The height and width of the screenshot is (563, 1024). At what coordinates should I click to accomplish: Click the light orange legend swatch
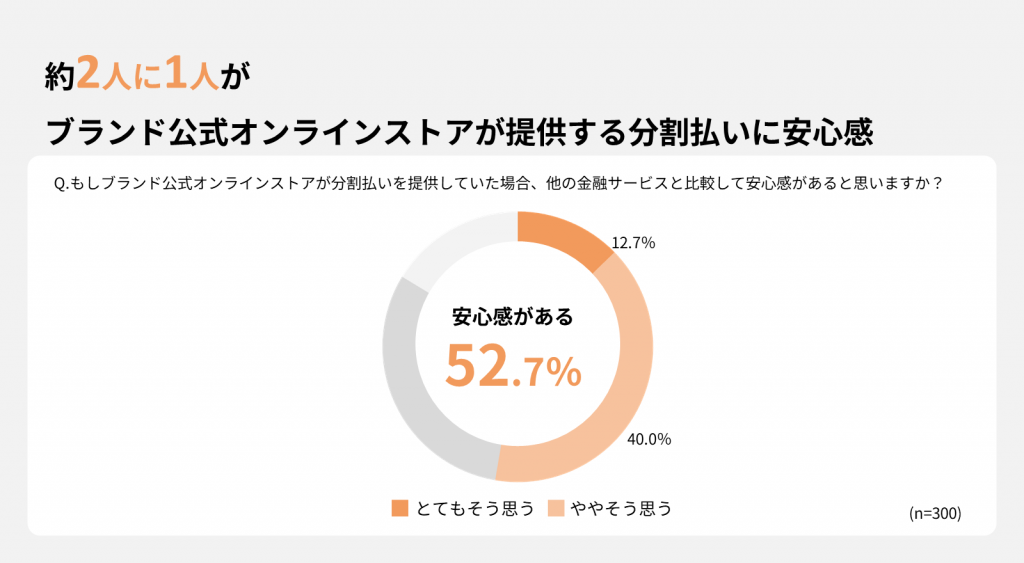(x=557, y=508)
